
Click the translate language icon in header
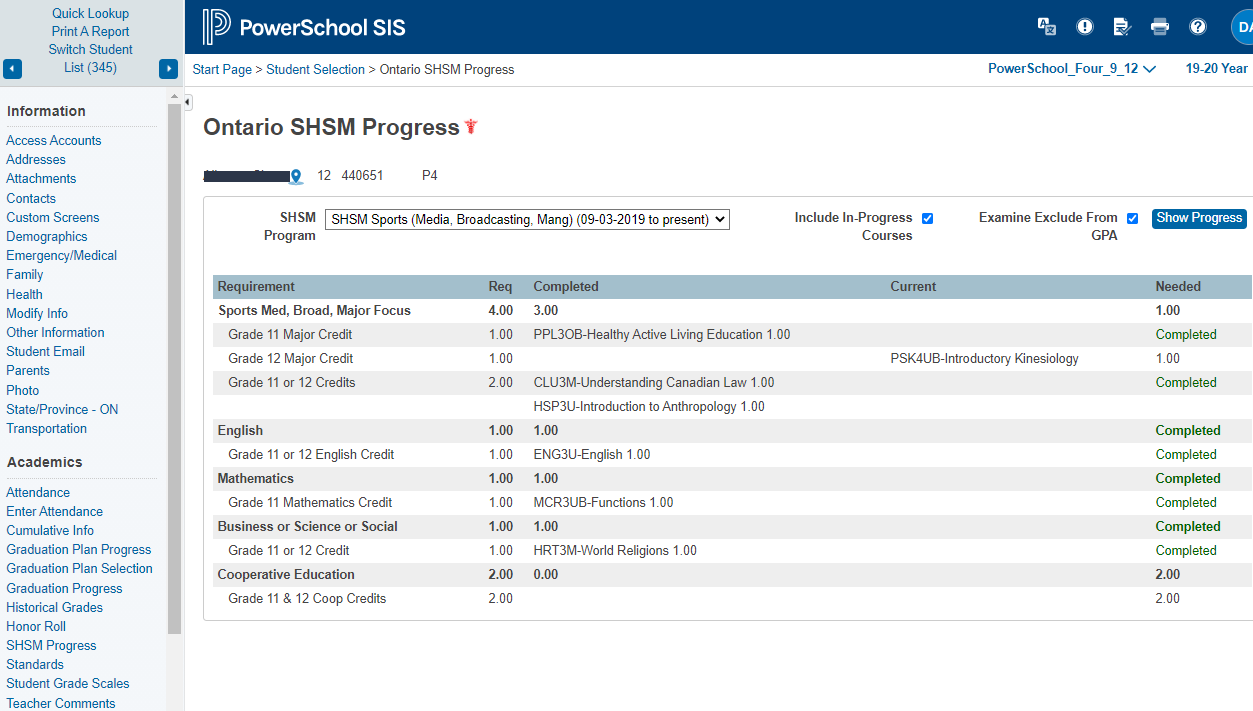1047,27
